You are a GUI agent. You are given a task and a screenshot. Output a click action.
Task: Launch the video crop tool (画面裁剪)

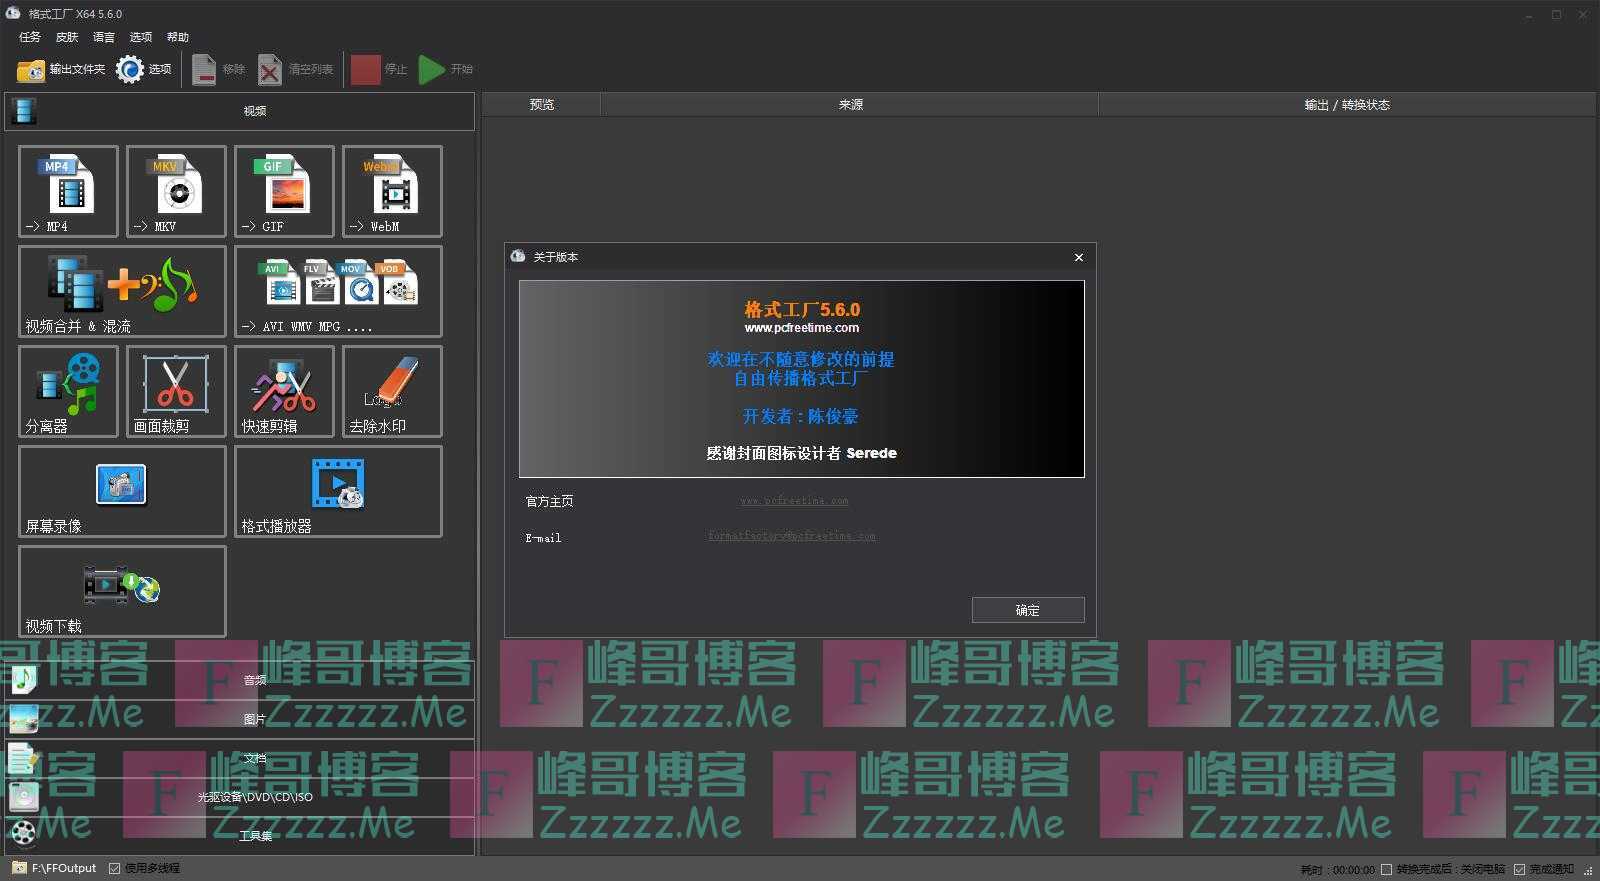coord(176,391)
